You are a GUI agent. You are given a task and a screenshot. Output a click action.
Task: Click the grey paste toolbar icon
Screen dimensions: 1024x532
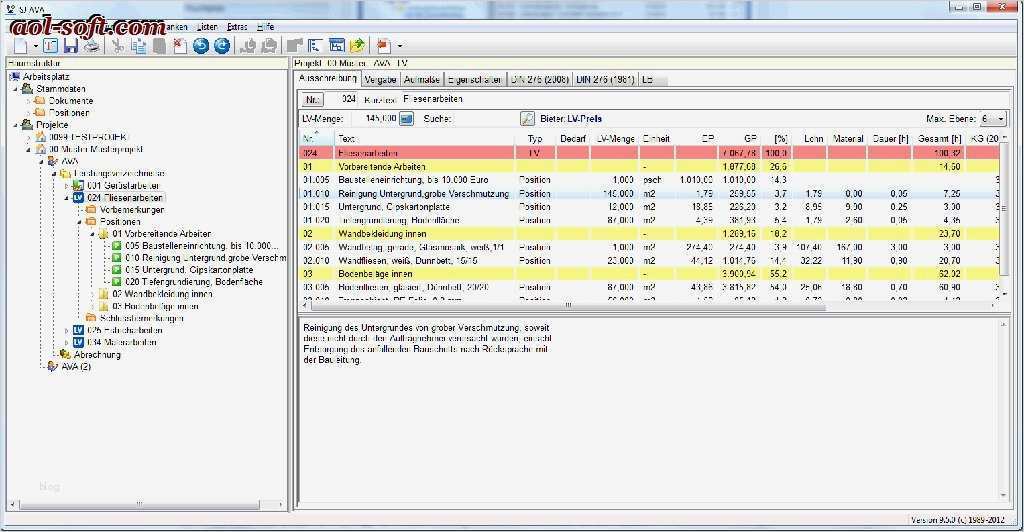159,45
